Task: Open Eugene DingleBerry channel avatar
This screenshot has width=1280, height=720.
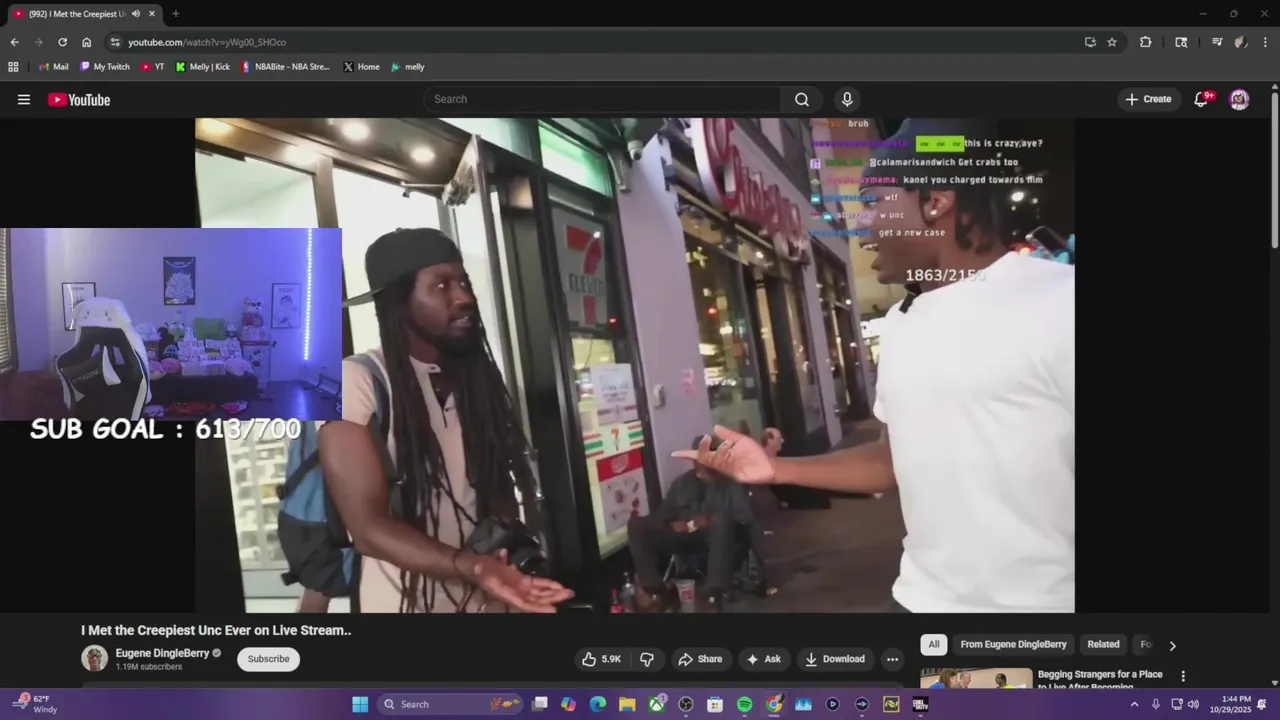Action: 94,659
